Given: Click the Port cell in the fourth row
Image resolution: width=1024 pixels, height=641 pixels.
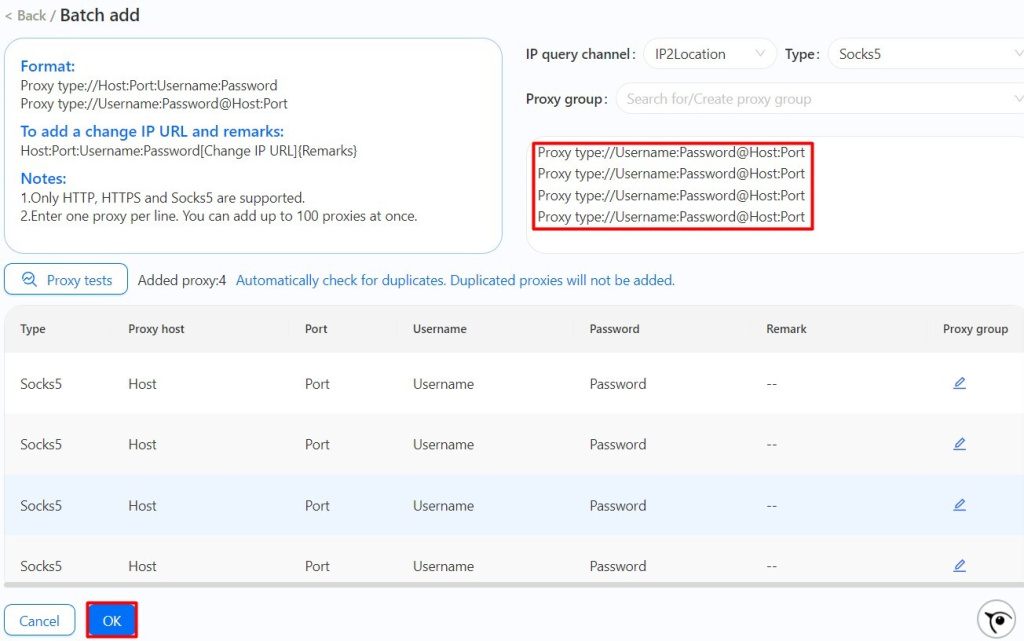Looking at the screenshot, I should click(x=317, y=566).
